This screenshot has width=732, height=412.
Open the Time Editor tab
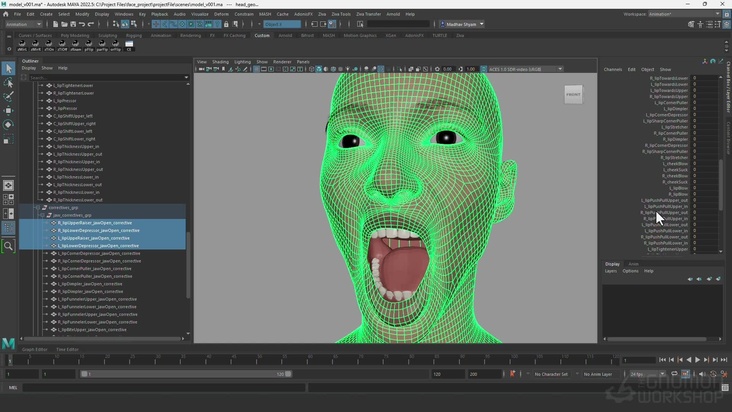[x=67, y=349]
